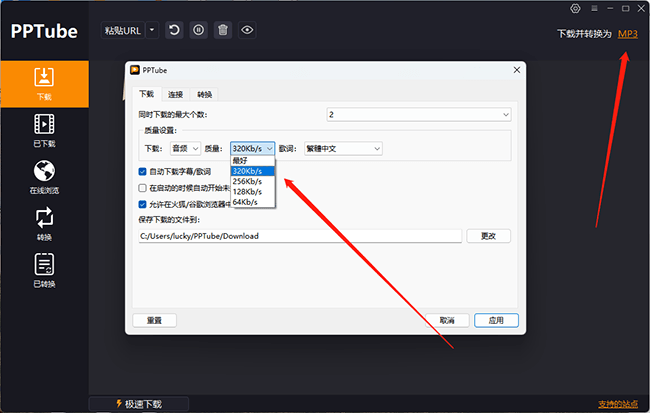The width and height of the screenshot is (650, 413).
Task: Open the 音频 download type dropdown
Action: [x=185, y=148]
